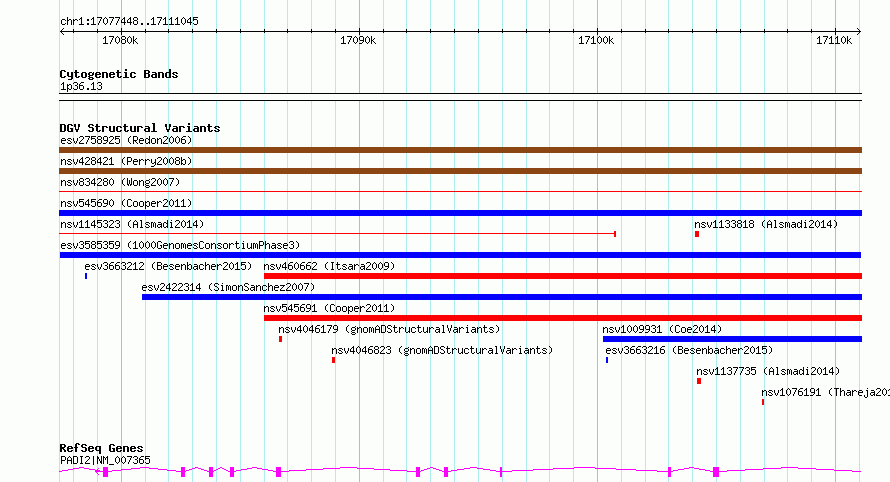Click the 17100k ruler tick label
The image size is (890, 482).
596,40
